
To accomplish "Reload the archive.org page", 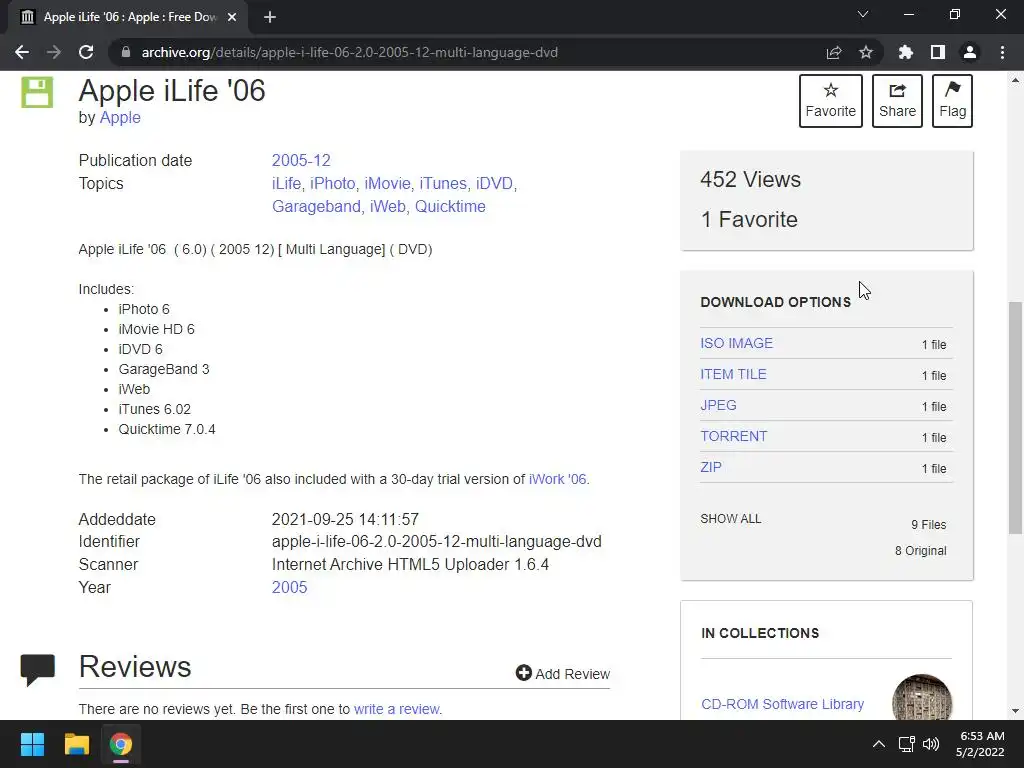I will pos(86,52).
